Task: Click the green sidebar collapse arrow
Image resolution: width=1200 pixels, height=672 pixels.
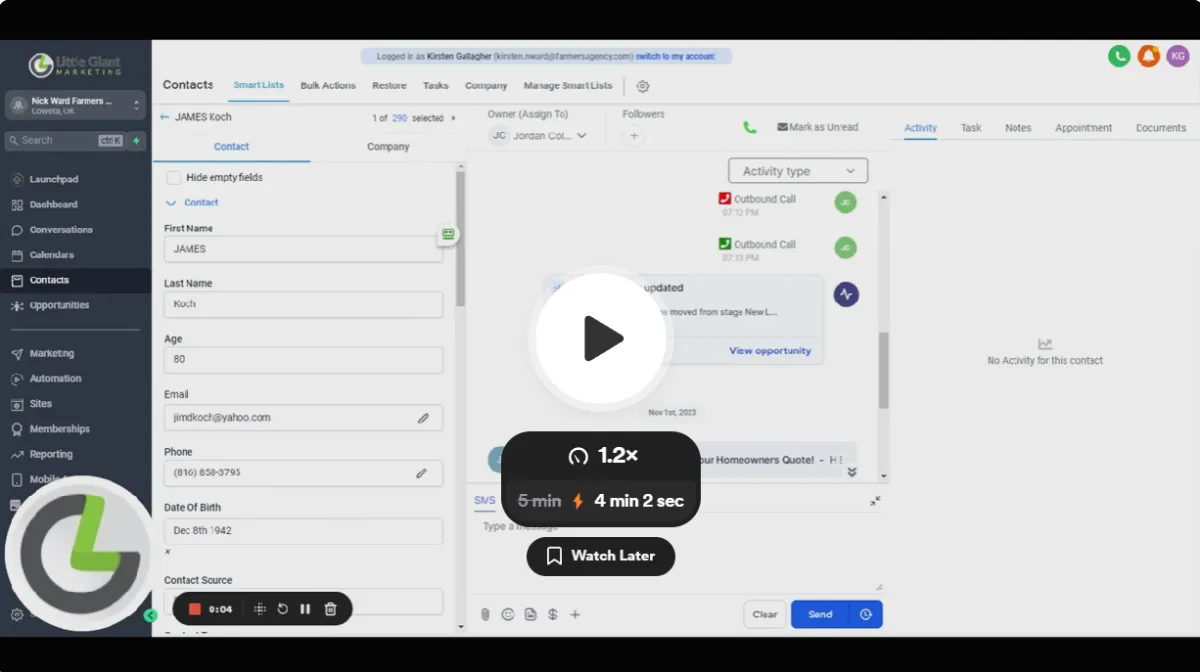Action: point(151,616)
